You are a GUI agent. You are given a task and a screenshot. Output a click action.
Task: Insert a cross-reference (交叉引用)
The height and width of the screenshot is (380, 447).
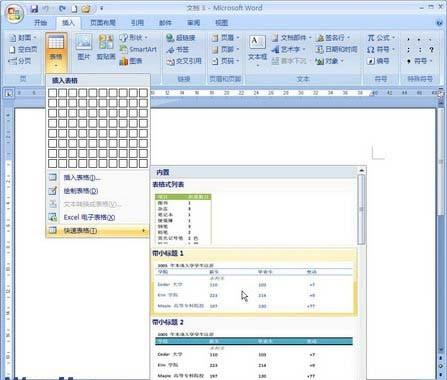click(x=184, y=61)
